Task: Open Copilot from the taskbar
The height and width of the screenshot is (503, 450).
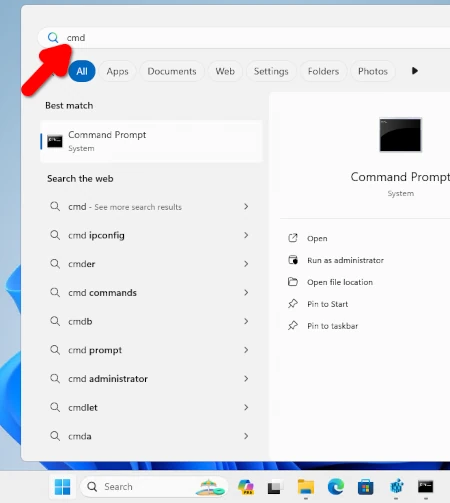Action: click(246, 487)
